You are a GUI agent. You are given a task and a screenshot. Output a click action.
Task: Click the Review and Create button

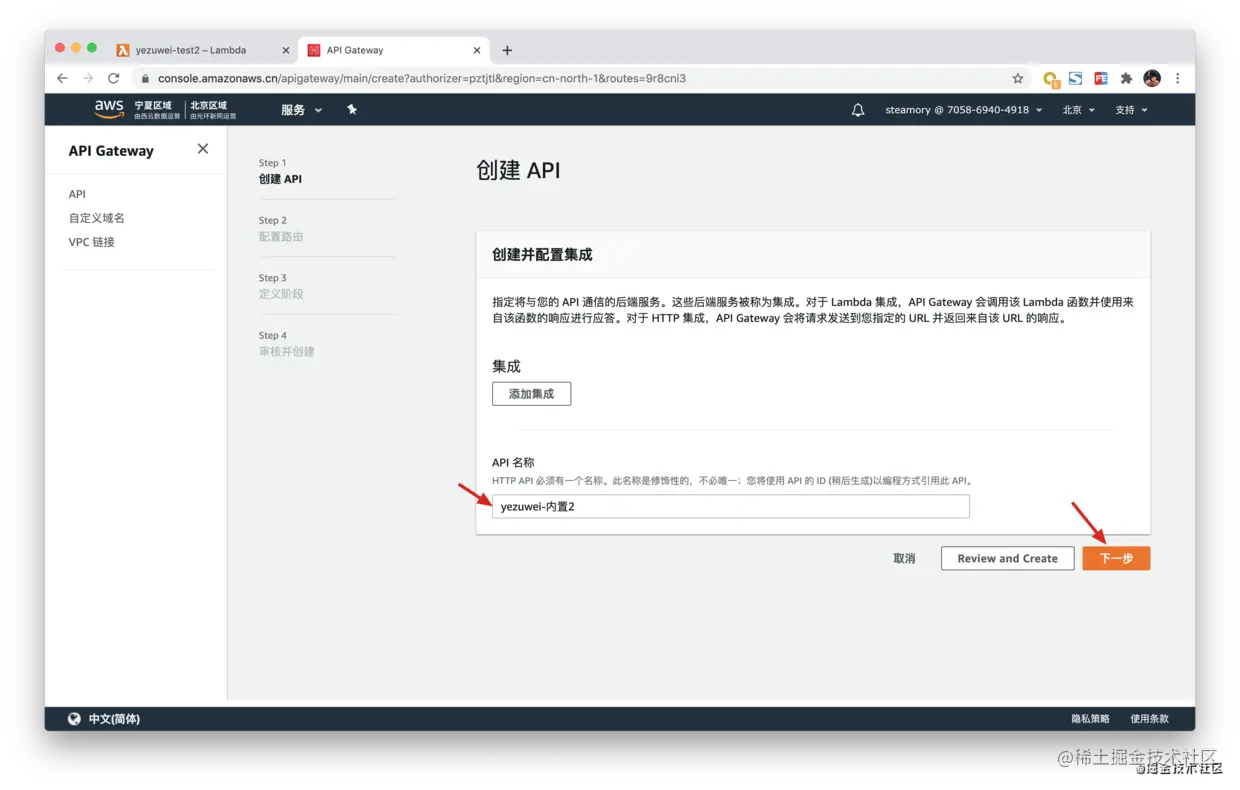(x=1007, y=559)
